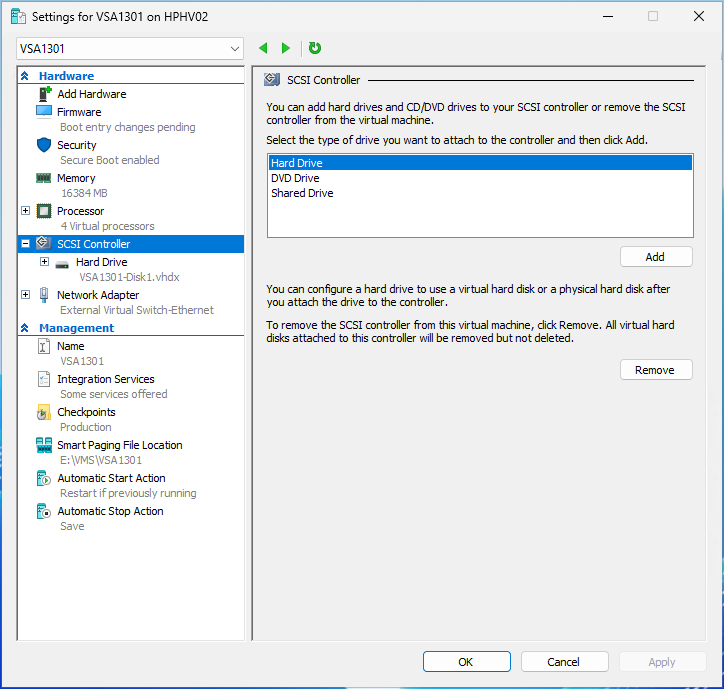Open Integration Services settings
Screen dimensions: 724x689
(105, 379)
